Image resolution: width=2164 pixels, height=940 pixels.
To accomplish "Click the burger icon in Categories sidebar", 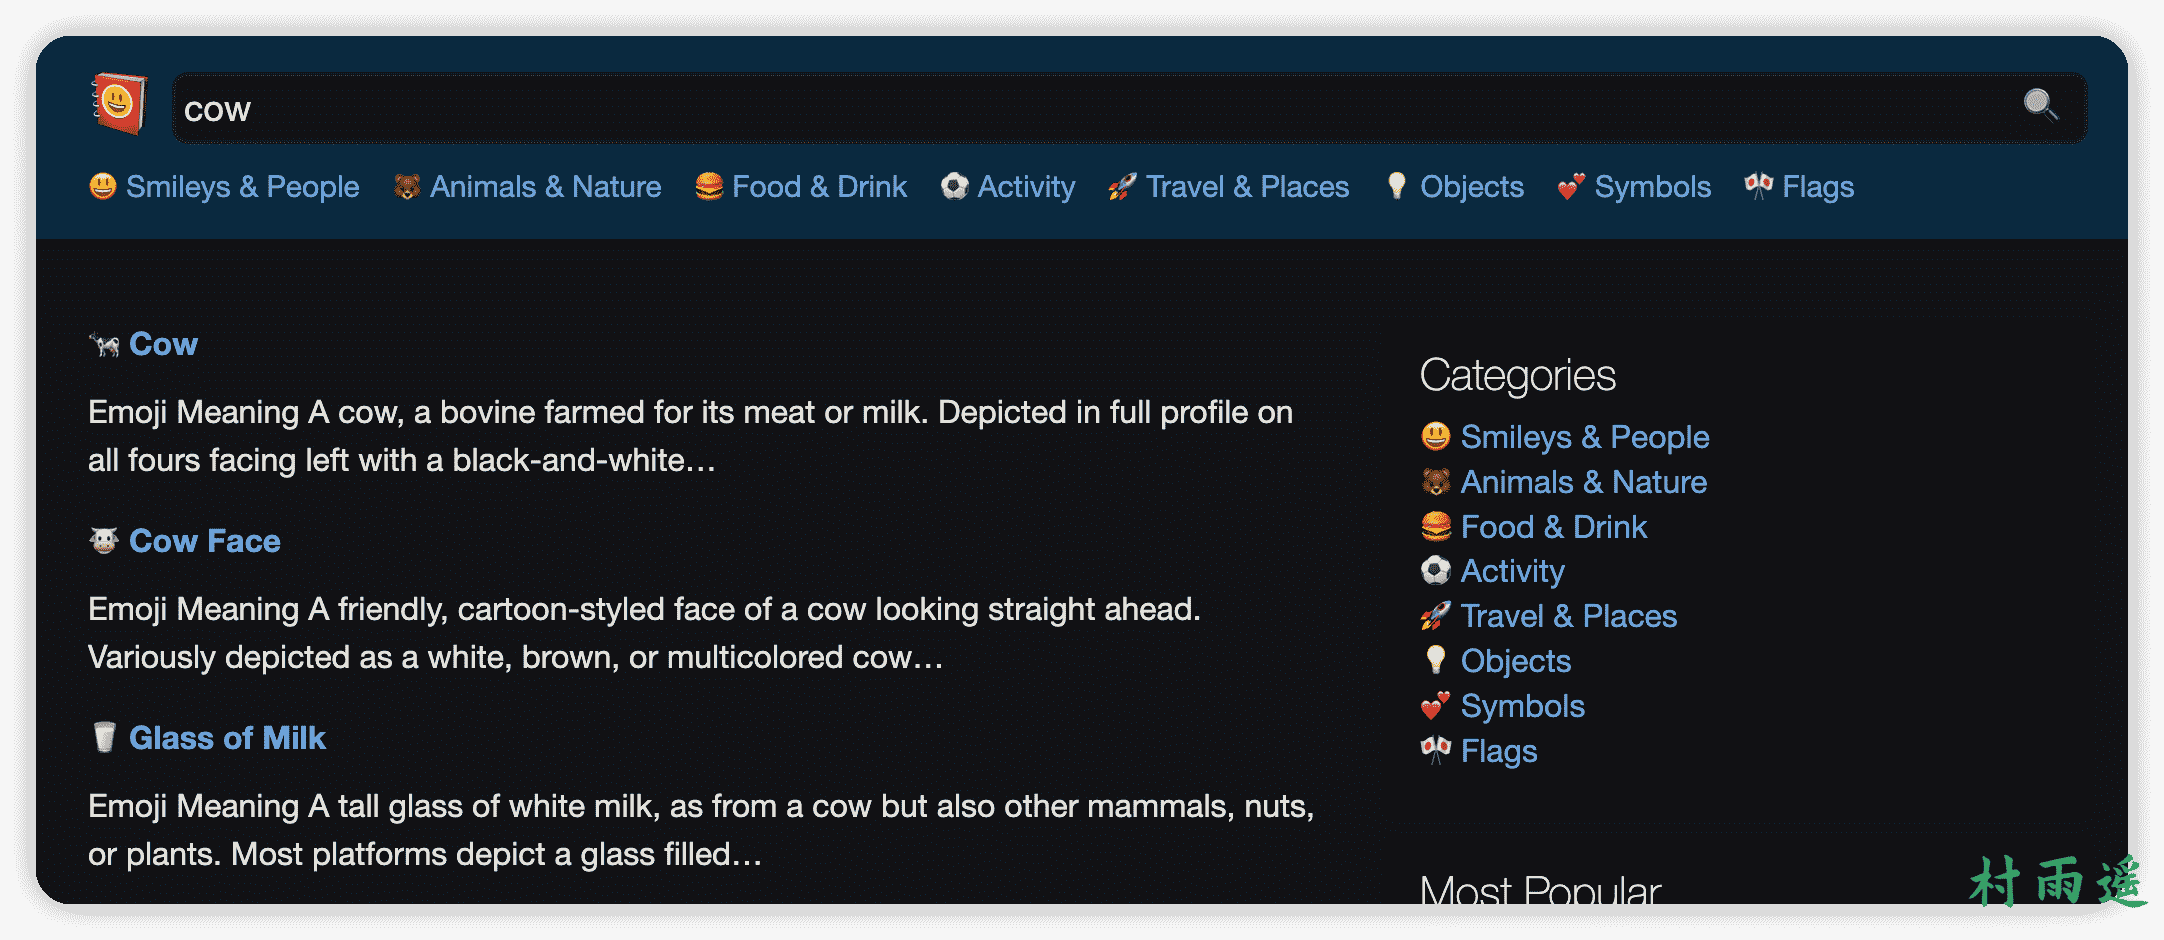I will [x=1436, y=527].
